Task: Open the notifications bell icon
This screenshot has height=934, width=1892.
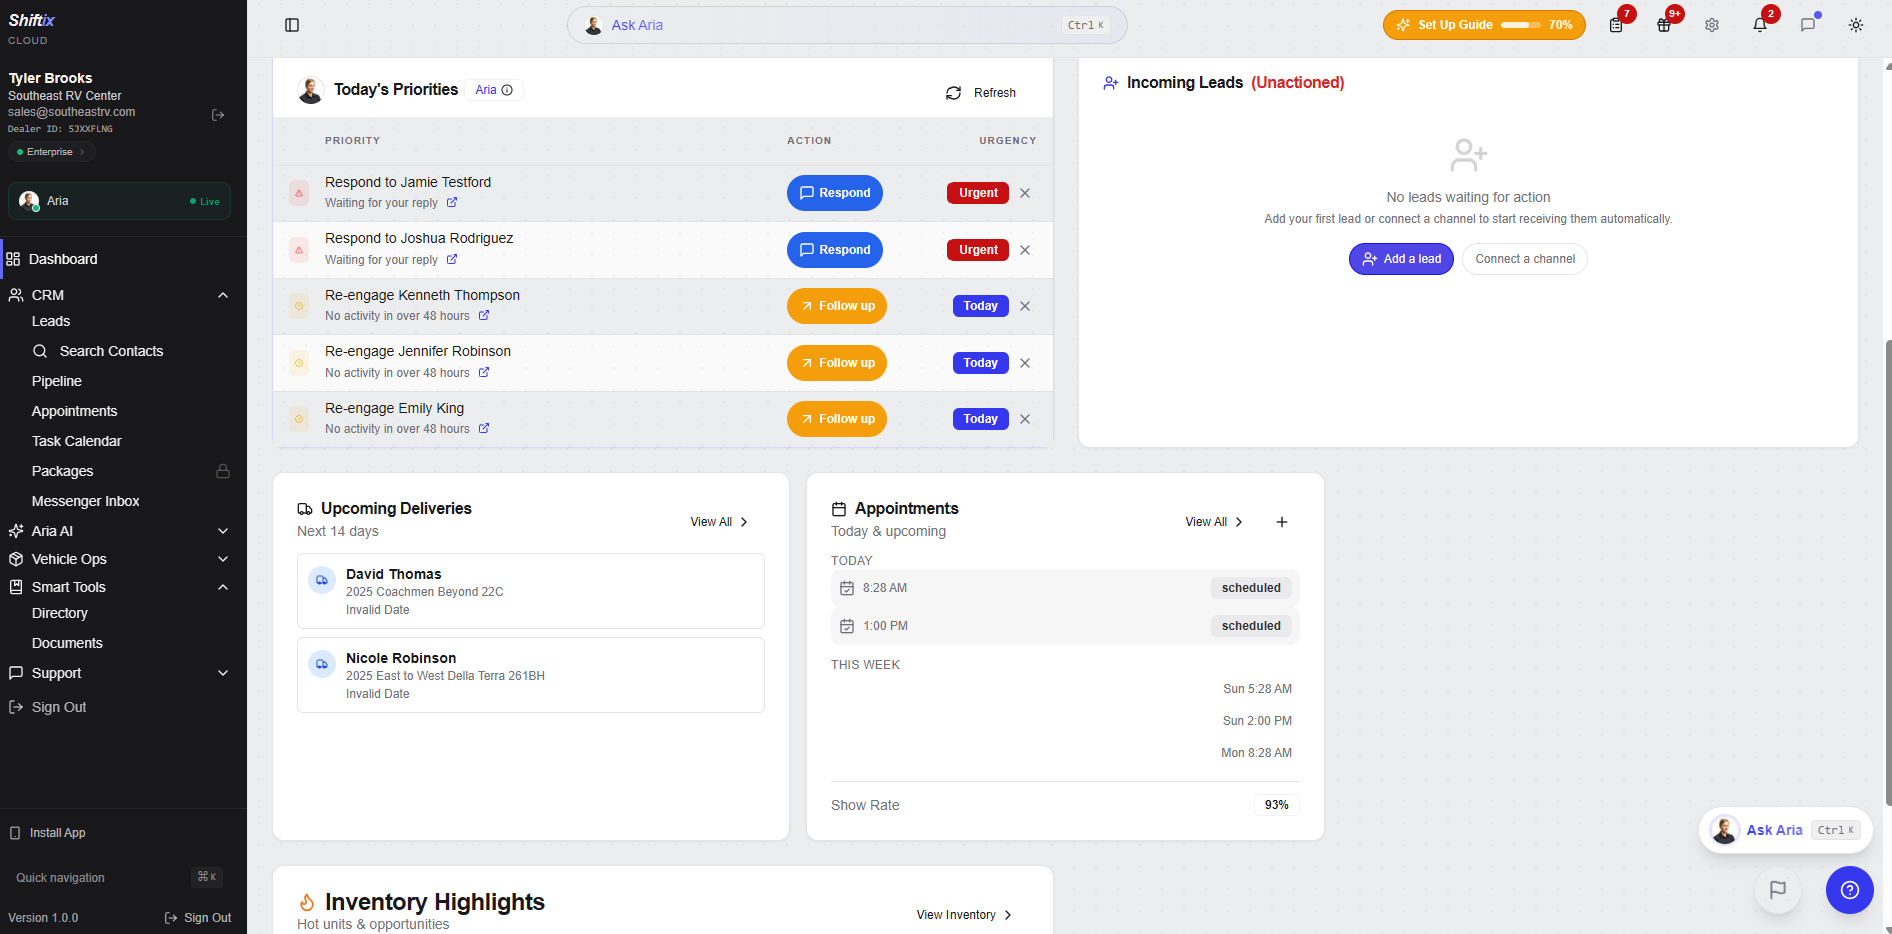Action: (1760, 25)
